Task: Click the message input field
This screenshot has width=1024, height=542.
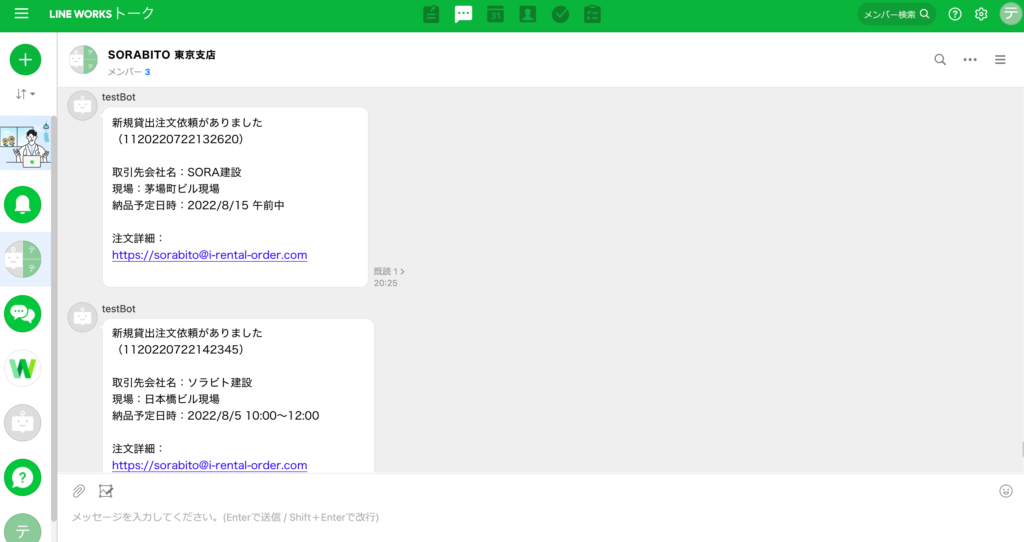Action: pyautogui.click(x=500, y=517)
